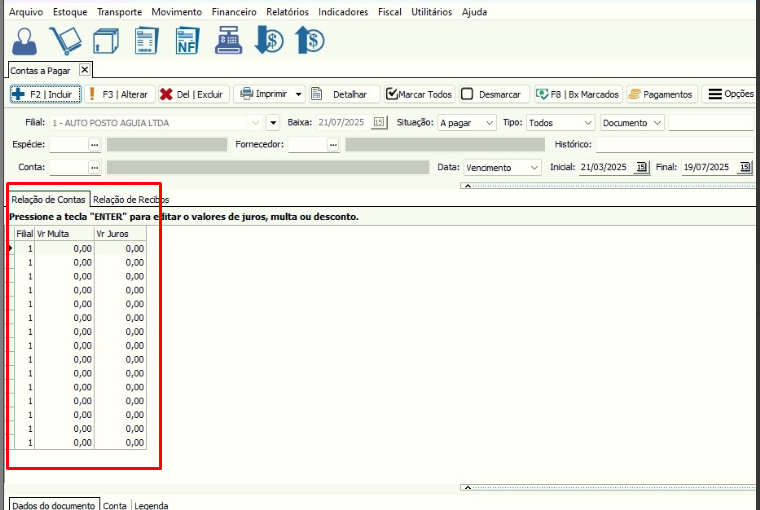
Task: Open the hand truck stock icon
Action: [66, 42]
